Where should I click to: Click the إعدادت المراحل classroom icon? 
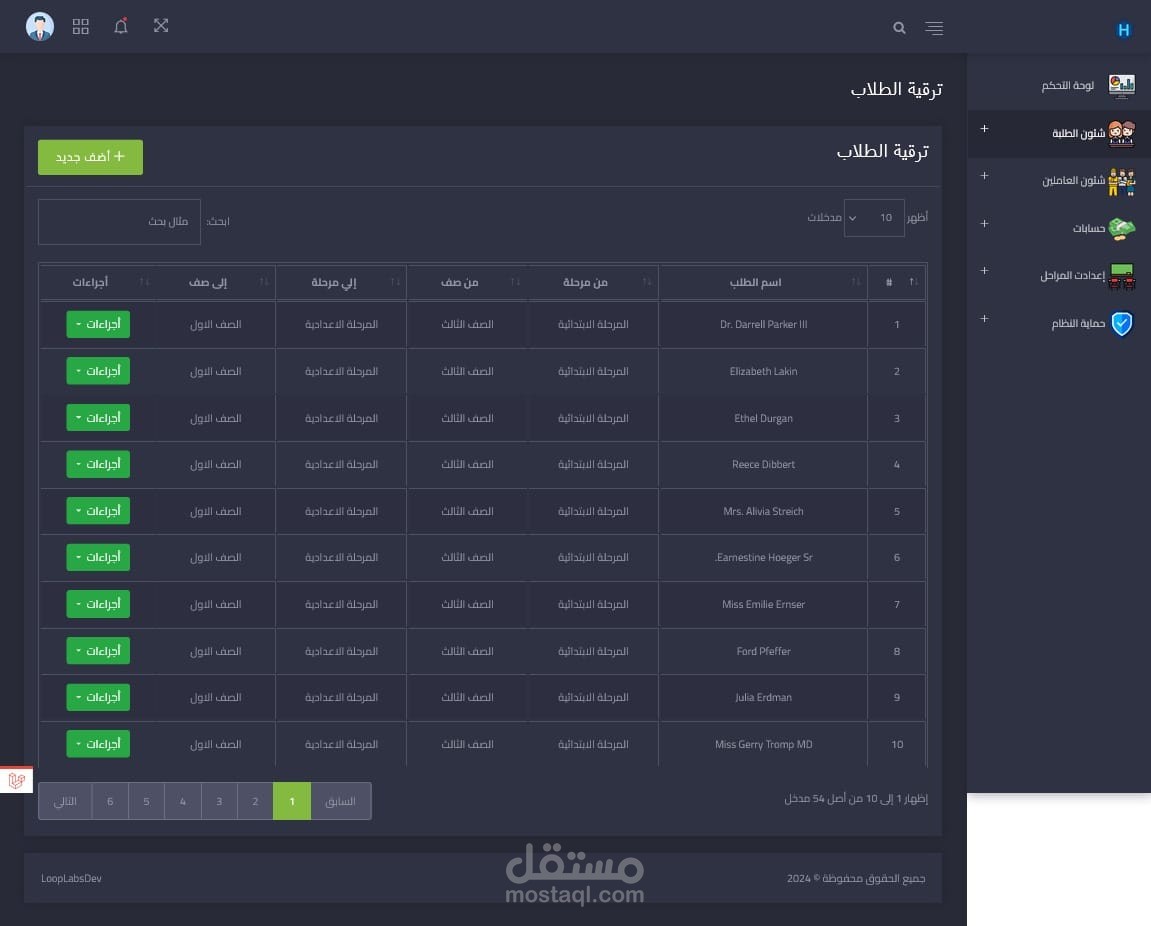click(1122, 276)
